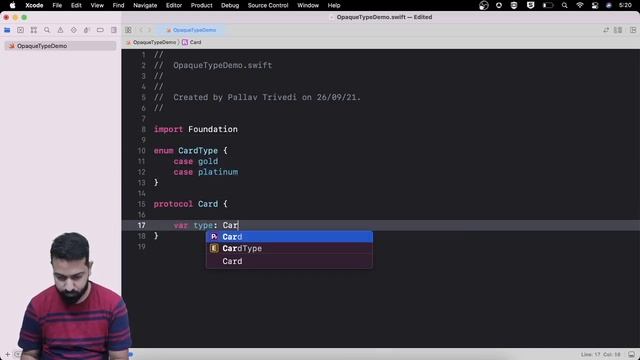The image size is (640, 360).
Task: Toggle debug area icon in bottom-right corner
Action: pyautogui.click(x=631, y=354)
